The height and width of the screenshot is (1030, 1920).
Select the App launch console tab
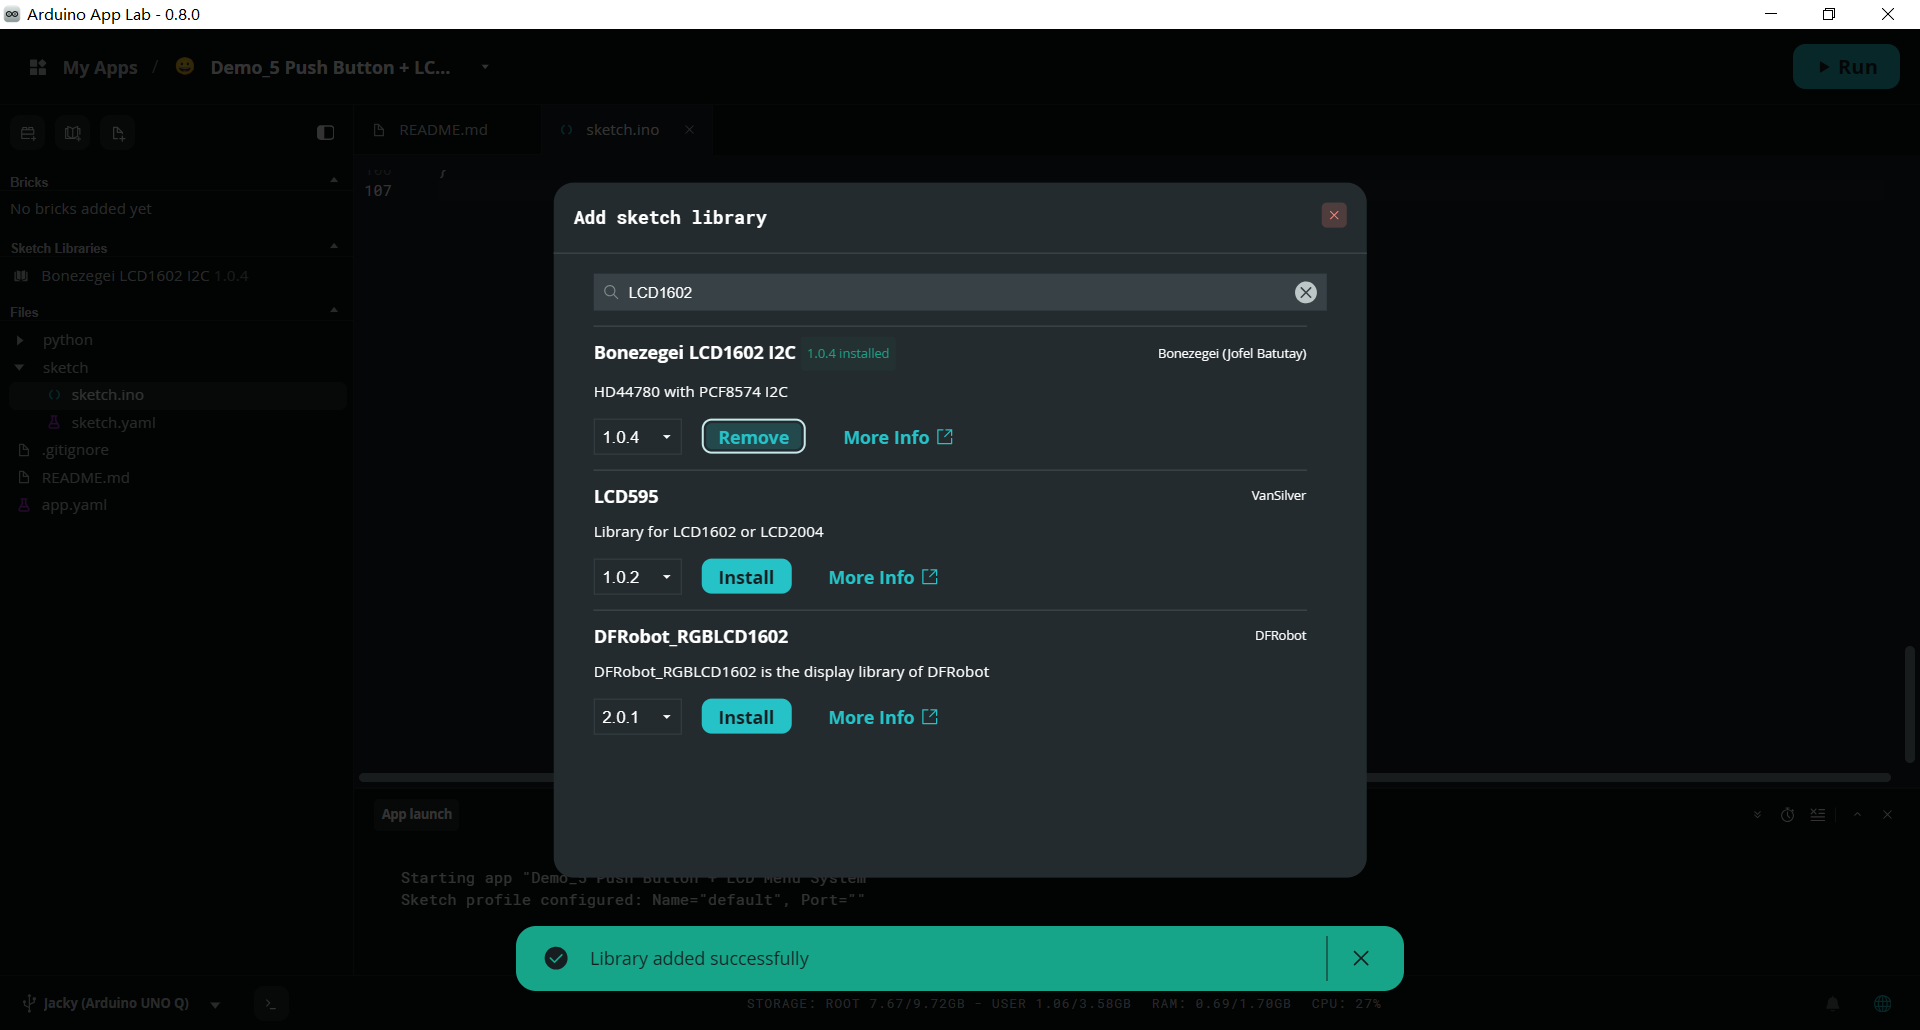[416, 814]
